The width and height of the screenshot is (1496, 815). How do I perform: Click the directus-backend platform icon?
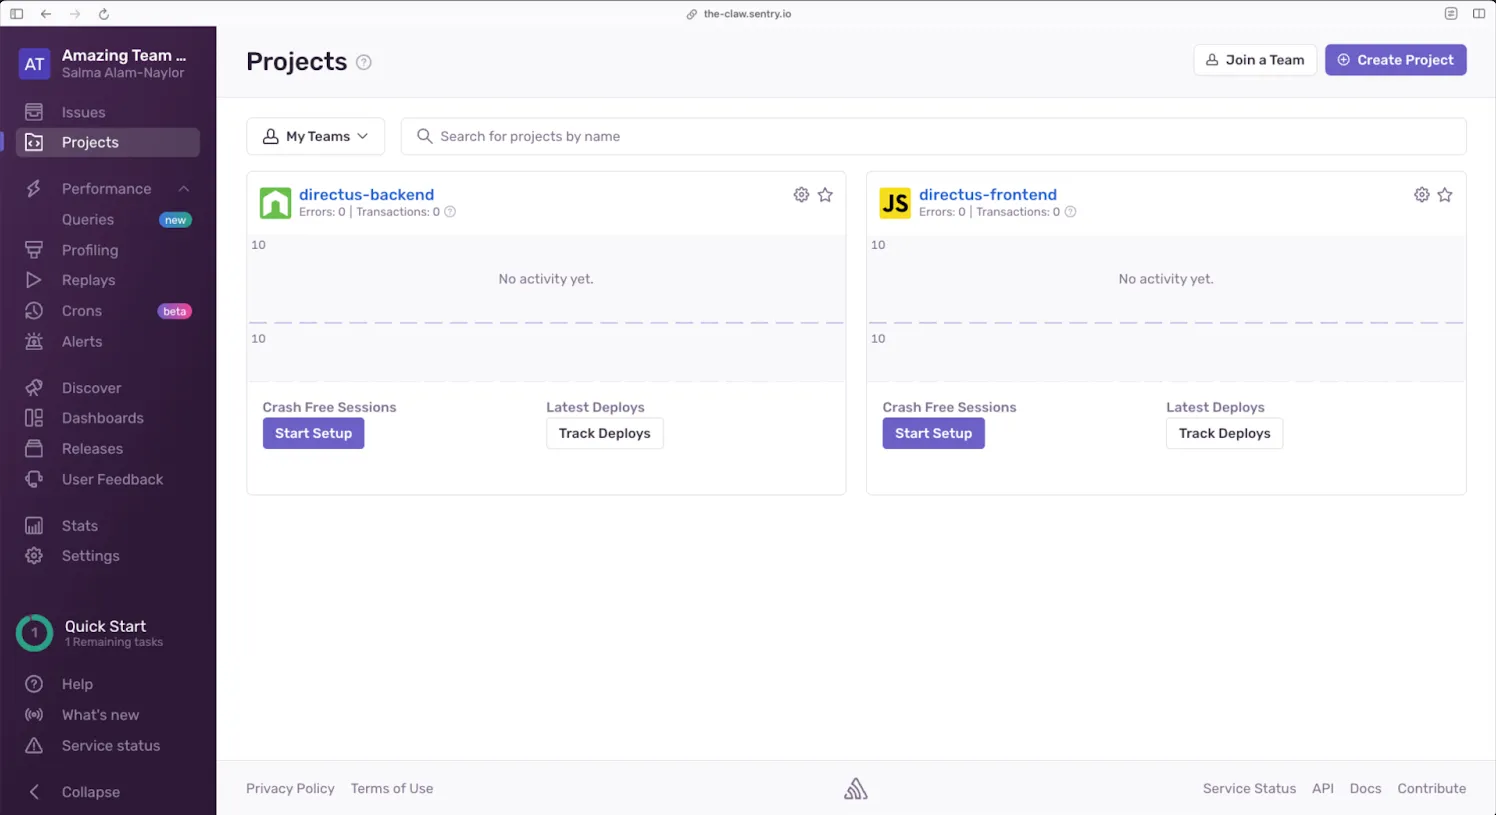[275, 203]
